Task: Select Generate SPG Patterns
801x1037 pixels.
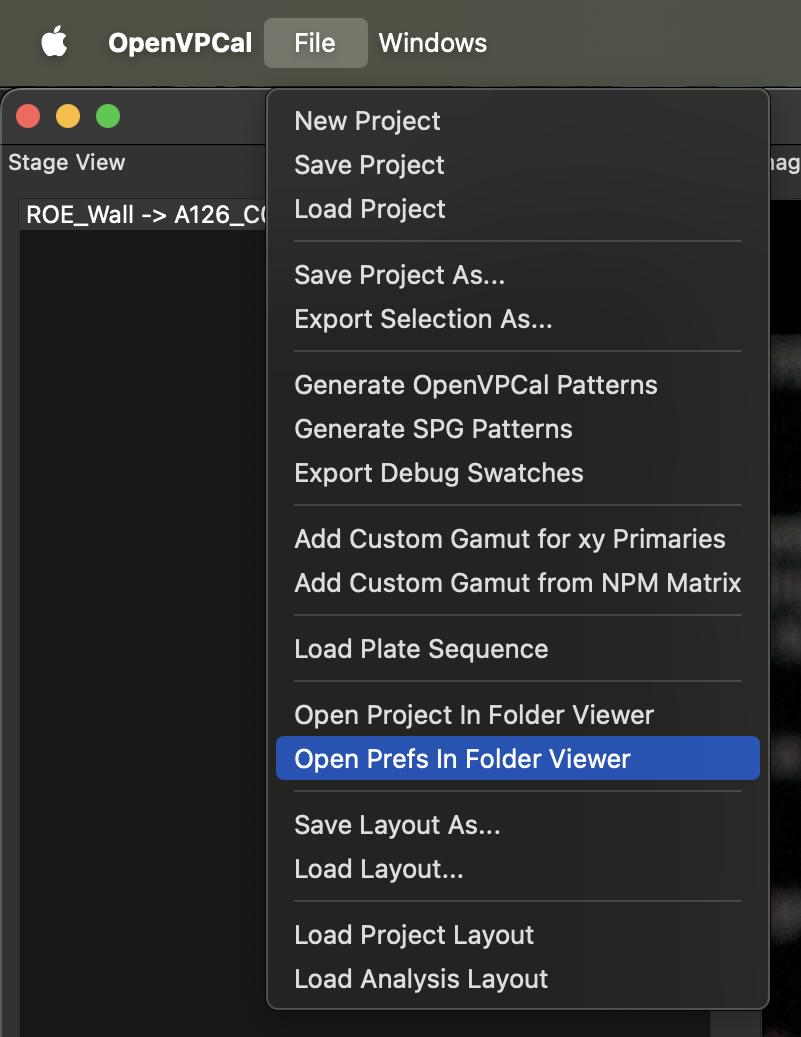Action: click(x=518, y=429)
